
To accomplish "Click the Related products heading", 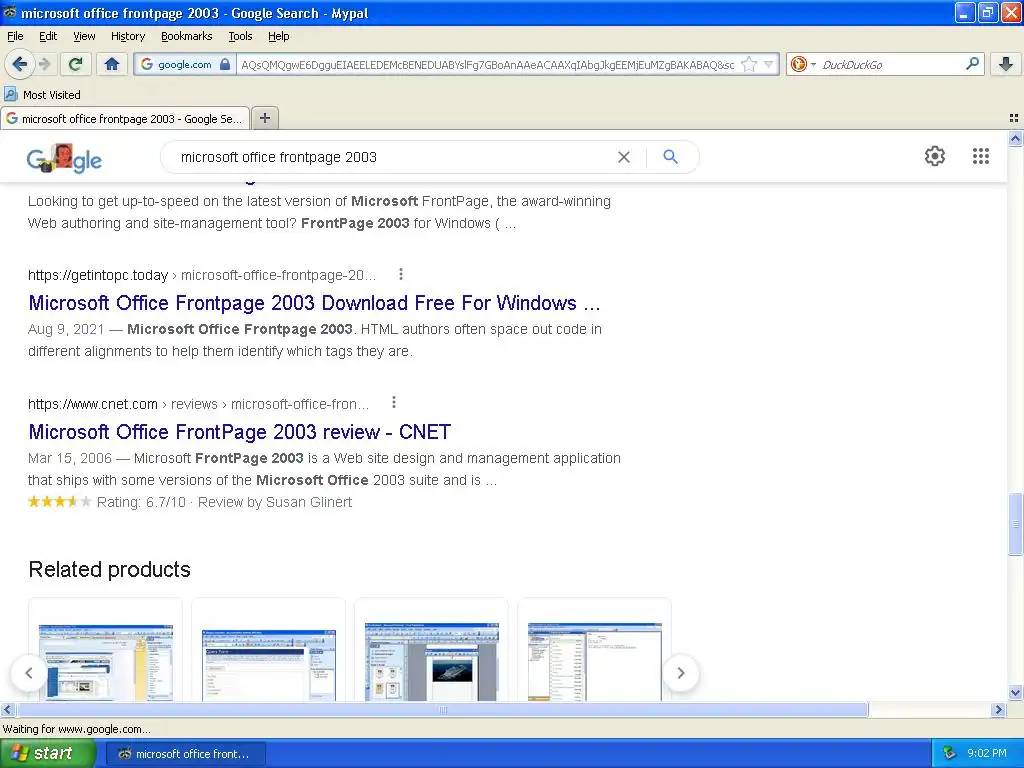I will pos(110,569).
